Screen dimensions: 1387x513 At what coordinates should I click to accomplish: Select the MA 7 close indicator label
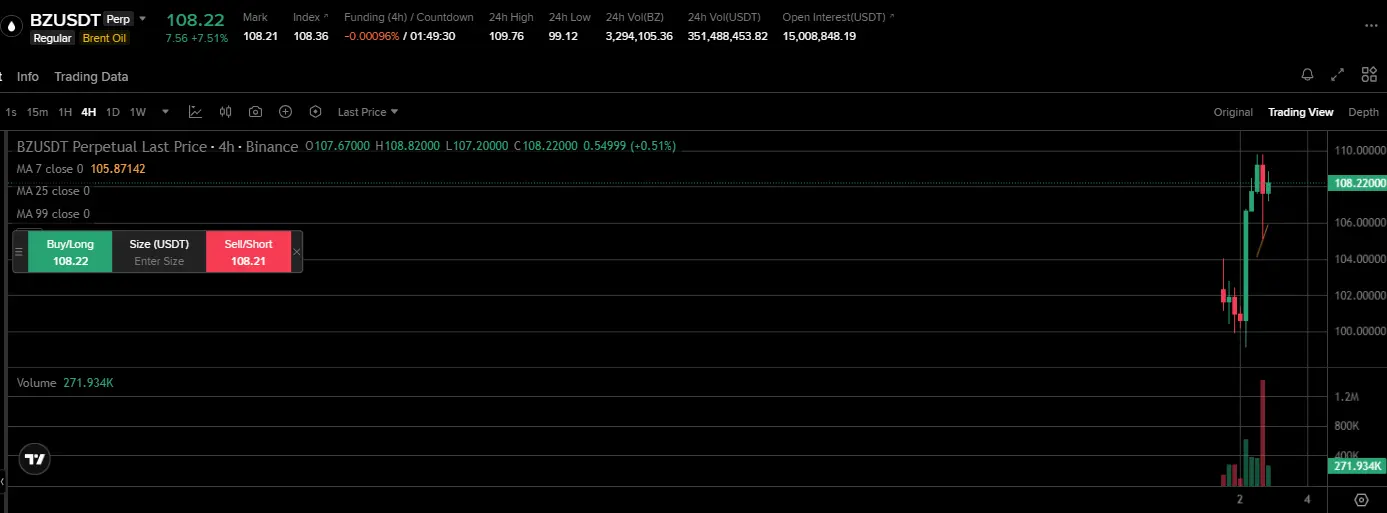(x=50, y=169)
